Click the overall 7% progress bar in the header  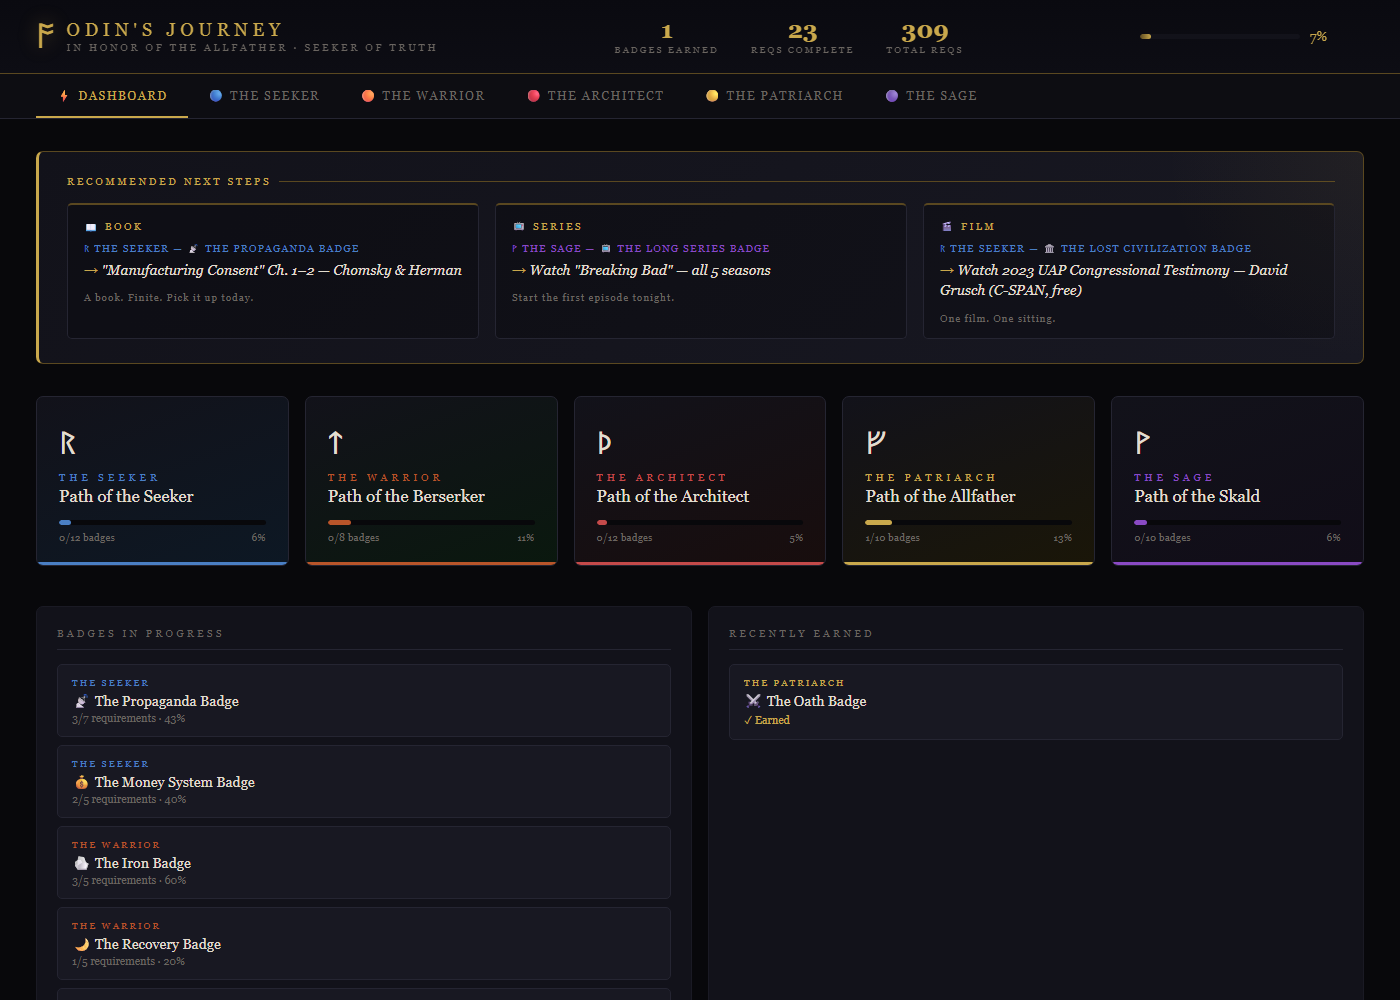1220,37
